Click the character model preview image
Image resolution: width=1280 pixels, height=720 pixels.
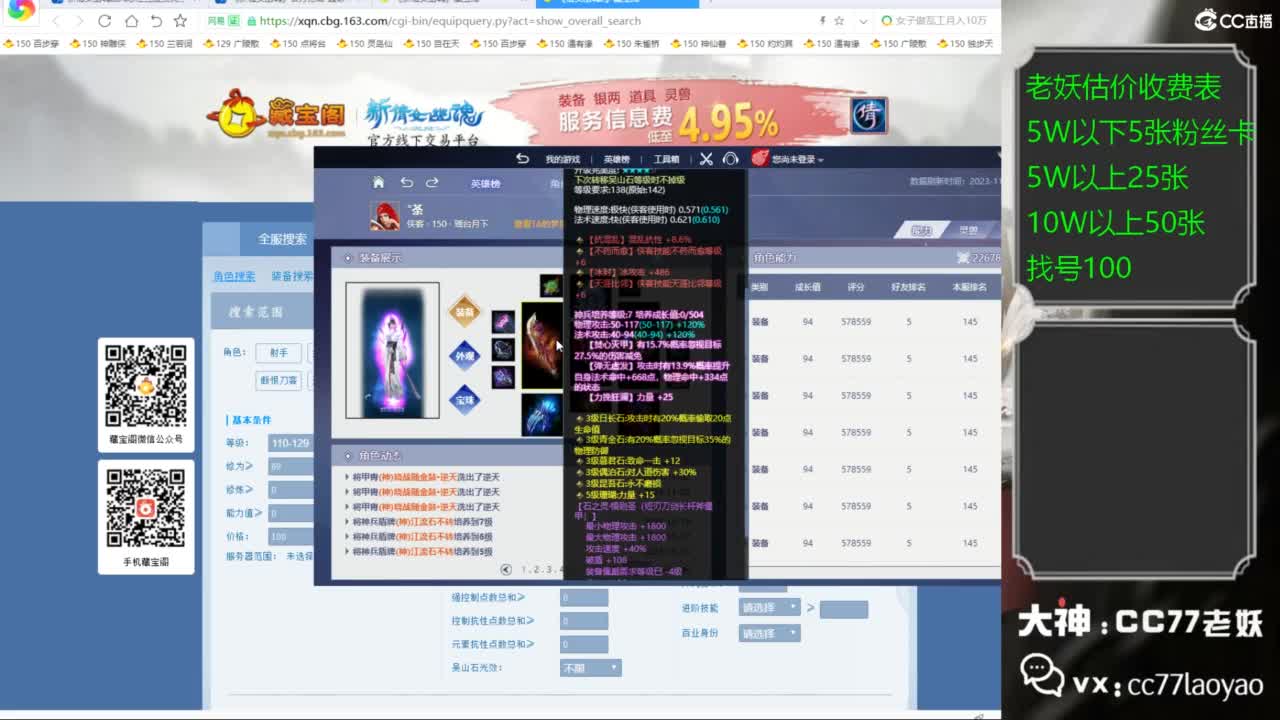[392, 350]
